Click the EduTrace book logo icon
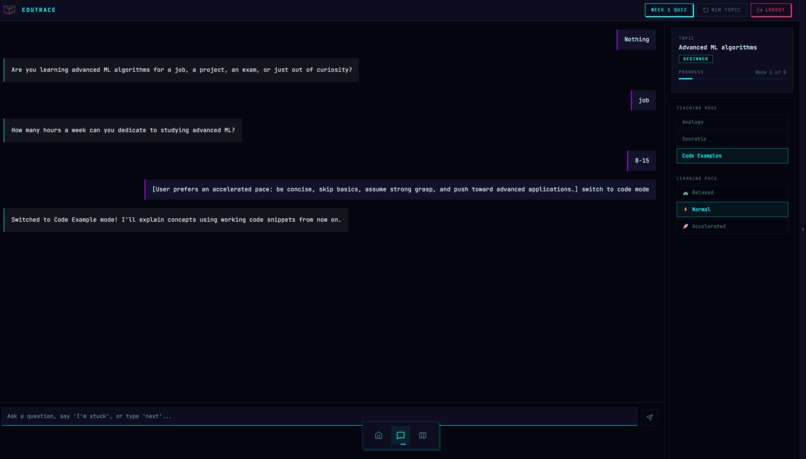 pos(9,10)
